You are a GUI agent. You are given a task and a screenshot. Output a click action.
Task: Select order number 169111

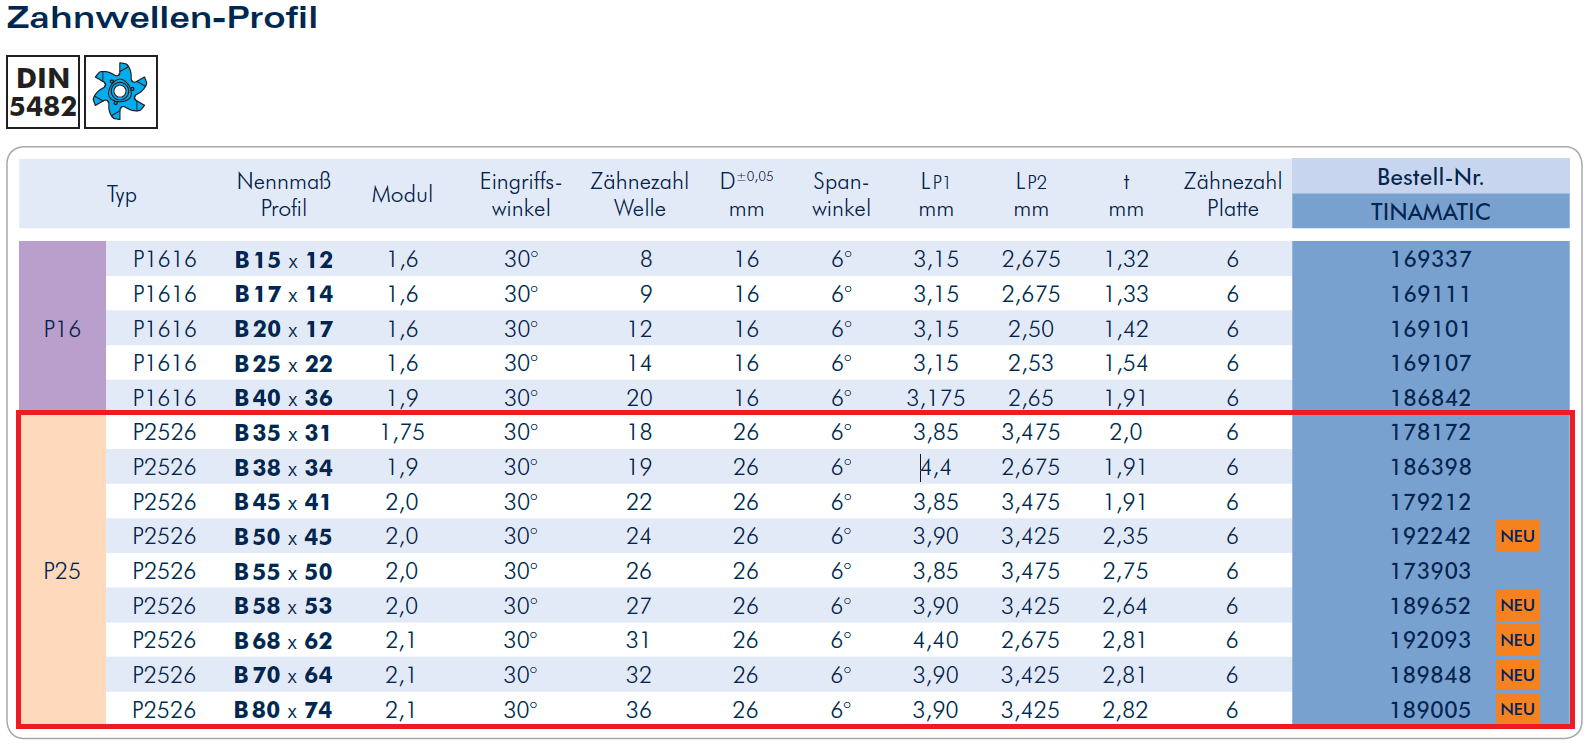[x=1430, y=294]
